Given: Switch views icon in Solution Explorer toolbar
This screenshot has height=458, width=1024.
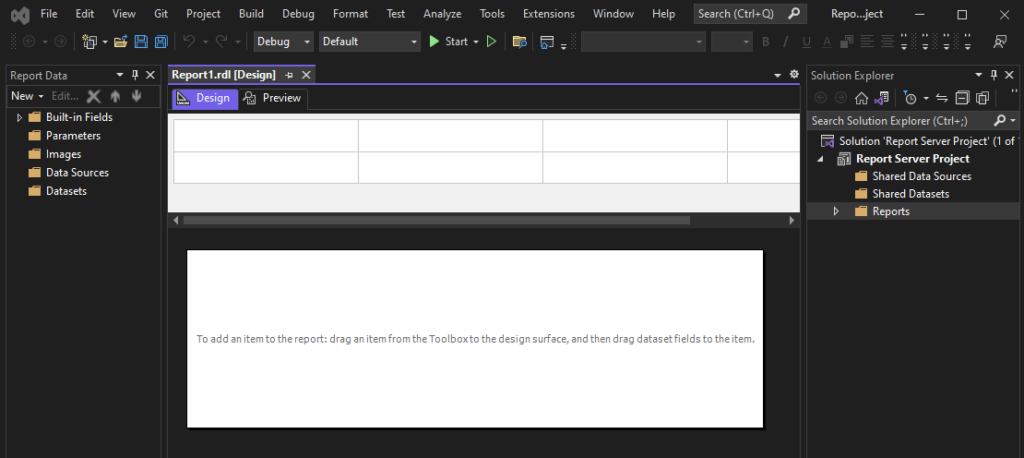Looking at the screenshot, I should [881, 98].
